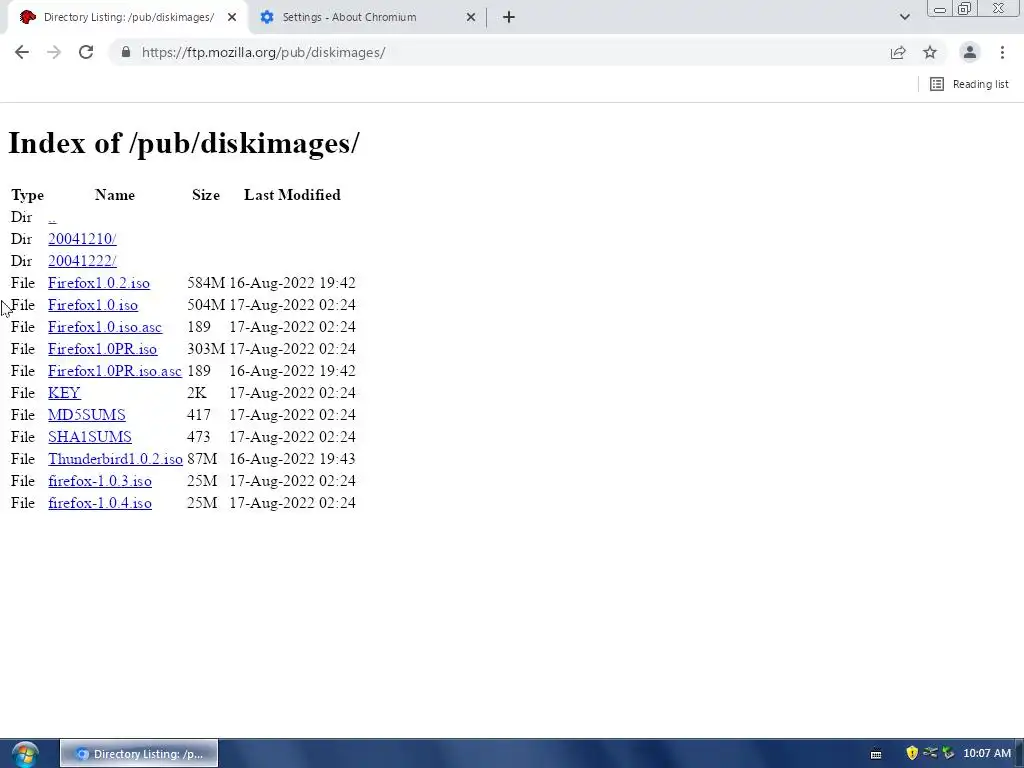The height and width of the screenshot is (768, 1024).
Task: Click the Size column header
Action: click(206, 195)
